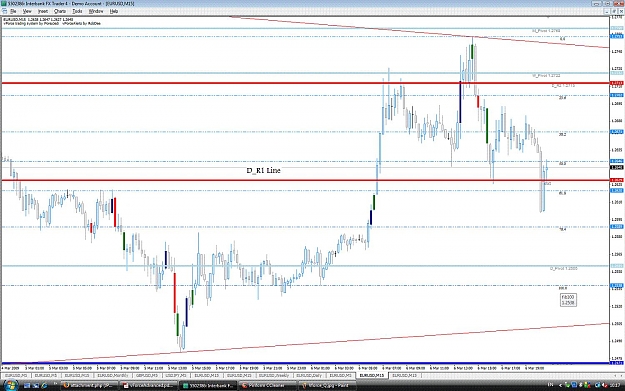The image size is (625, 391).
Task: Select the W_Pivot label on chart
Action: click(x=546, y=75)
